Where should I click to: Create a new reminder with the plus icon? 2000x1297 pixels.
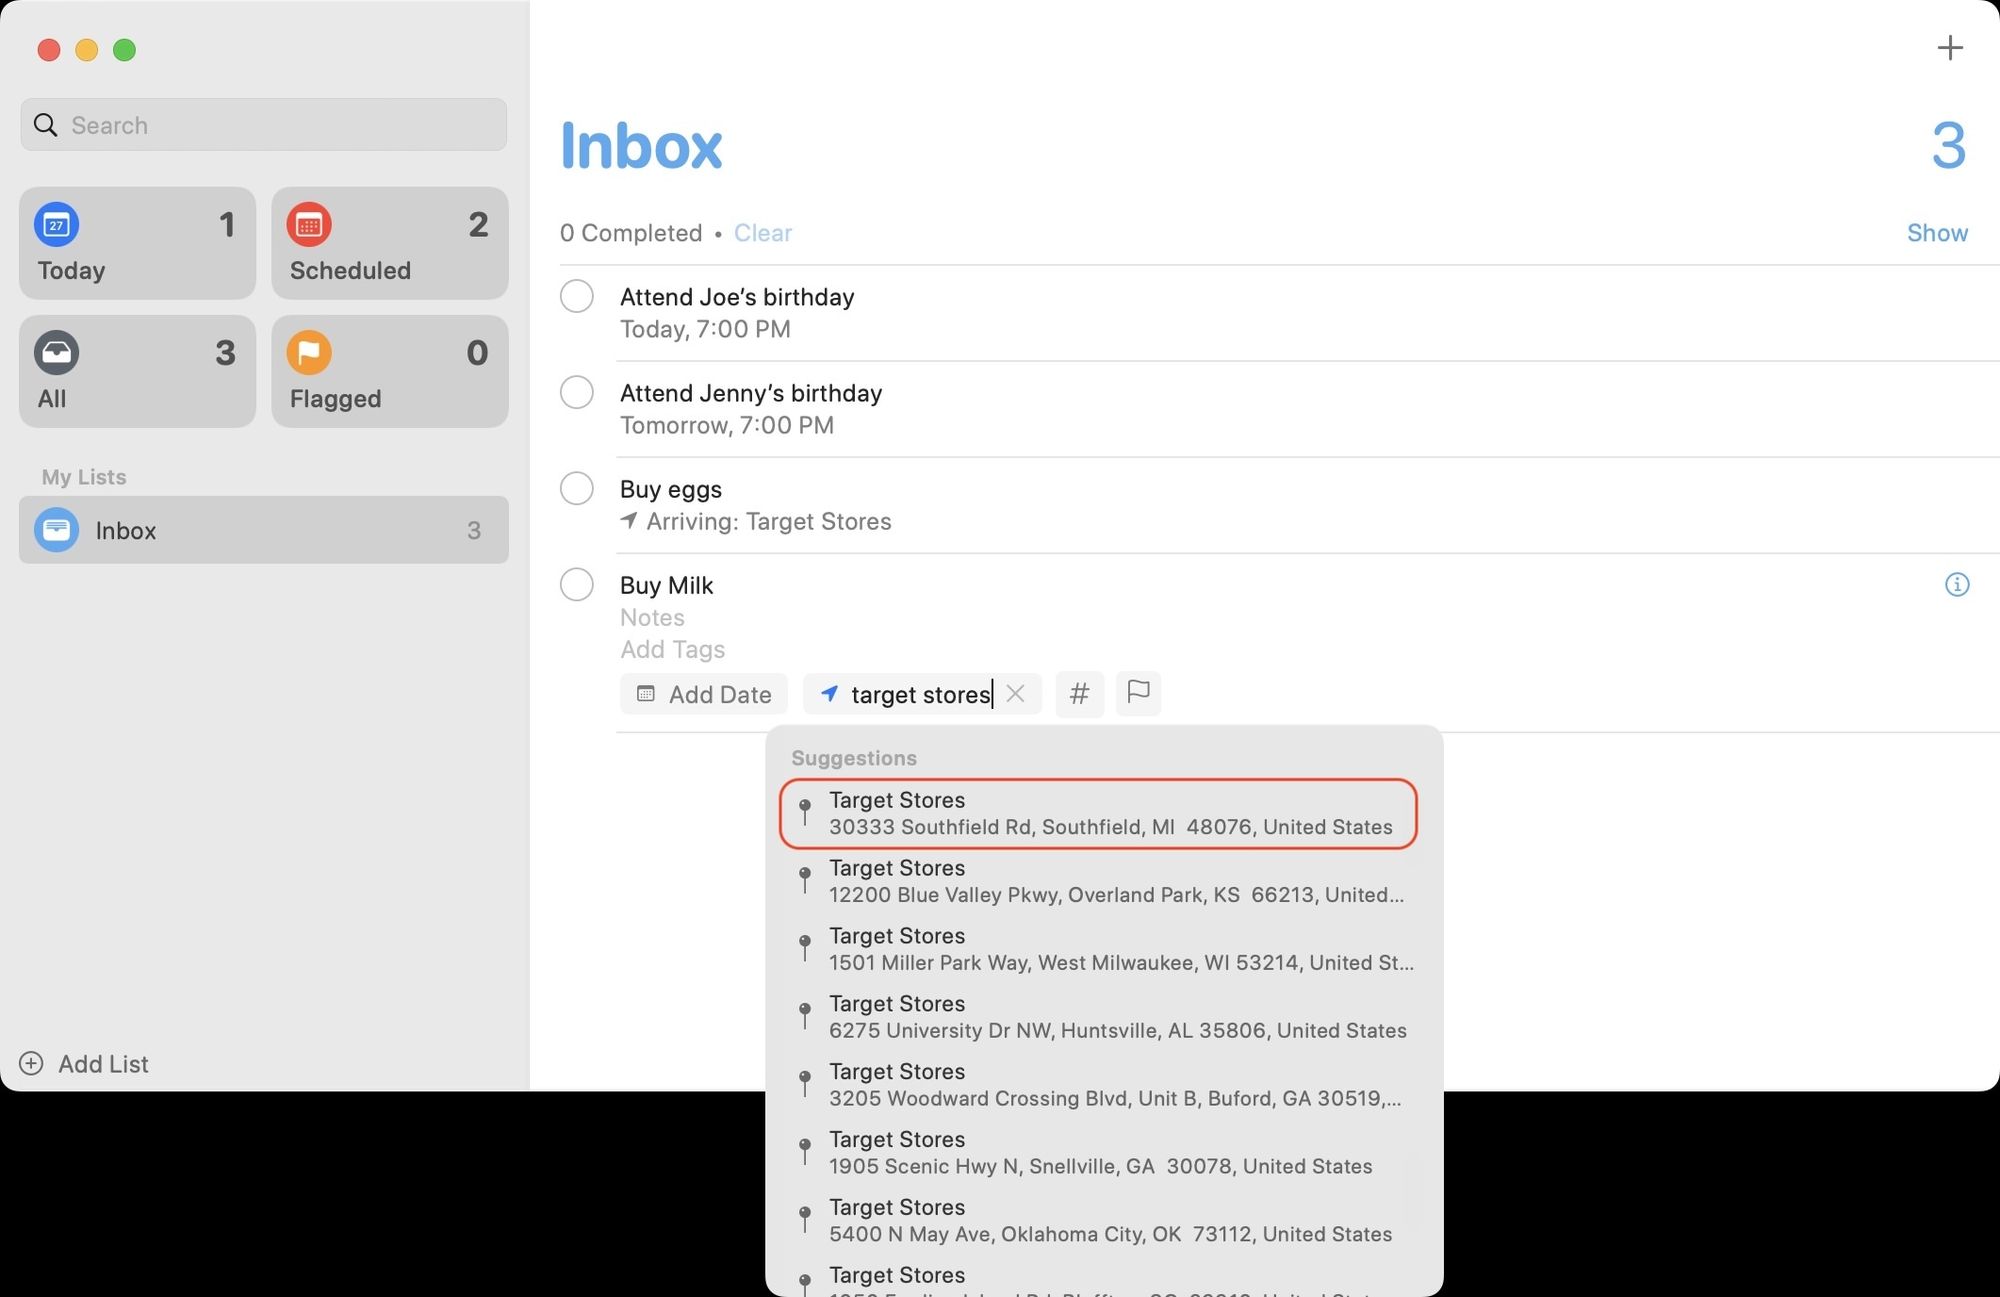(1950, 47)
